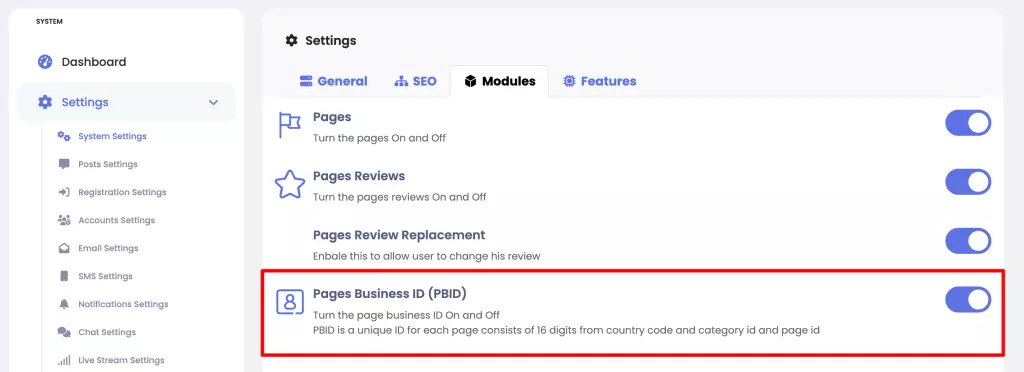
Task: Open the SEO tab
Action: click(x=415, y=82)
